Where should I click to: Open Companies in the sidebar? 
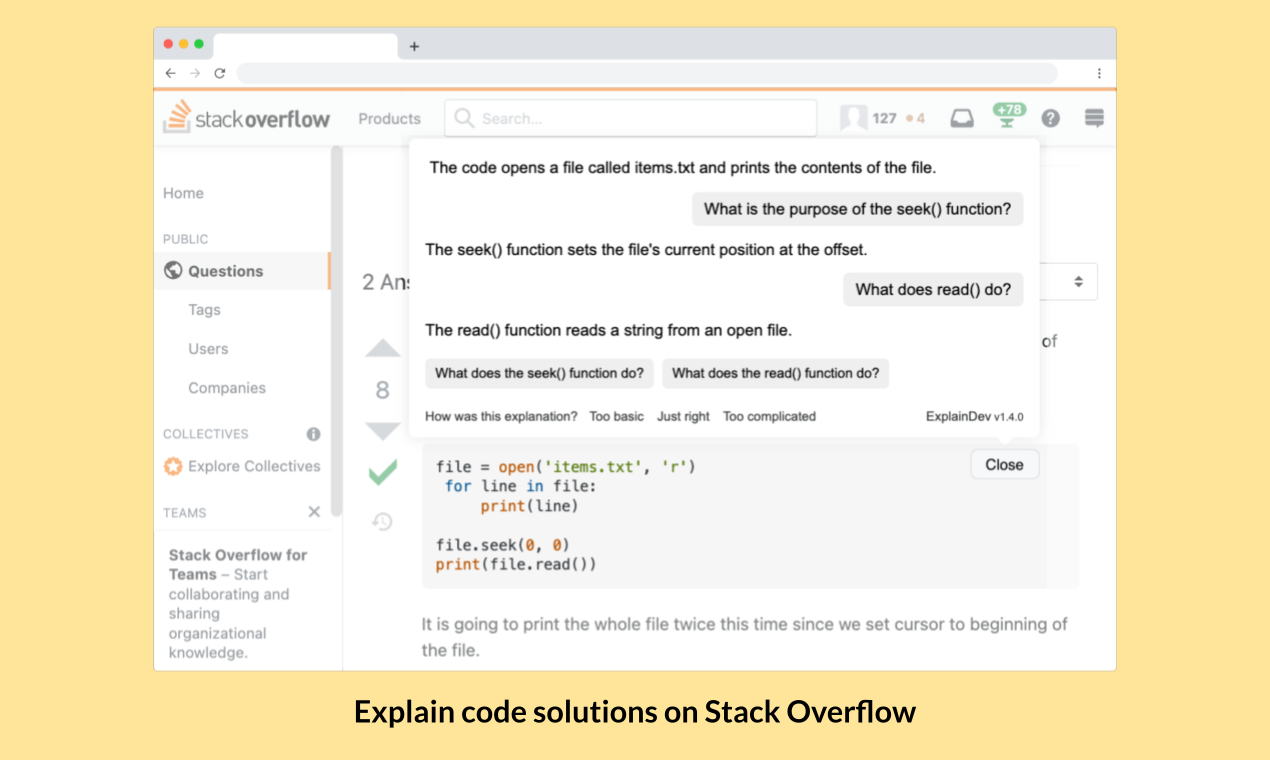[x=227, y=388]
